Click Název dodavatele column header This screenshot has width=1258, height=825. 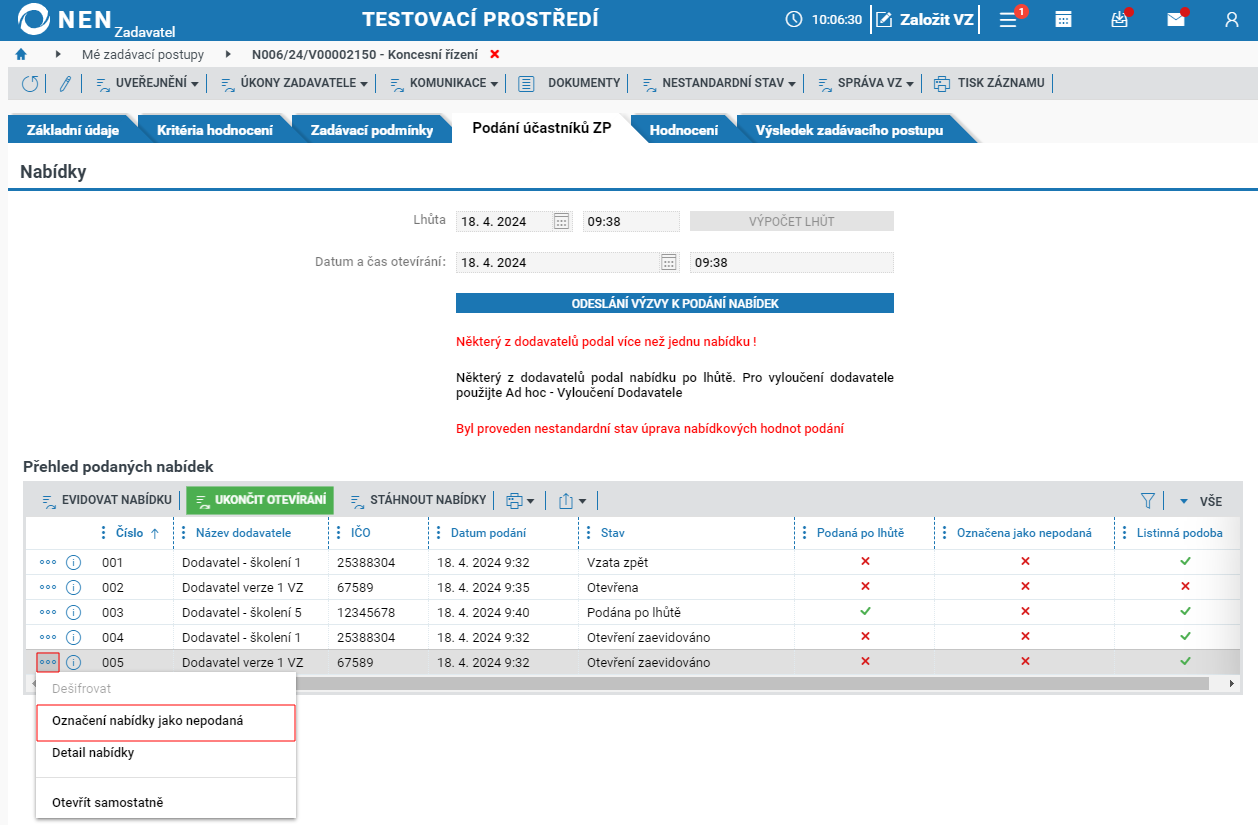pyautogui.click(x=243, y=533)
